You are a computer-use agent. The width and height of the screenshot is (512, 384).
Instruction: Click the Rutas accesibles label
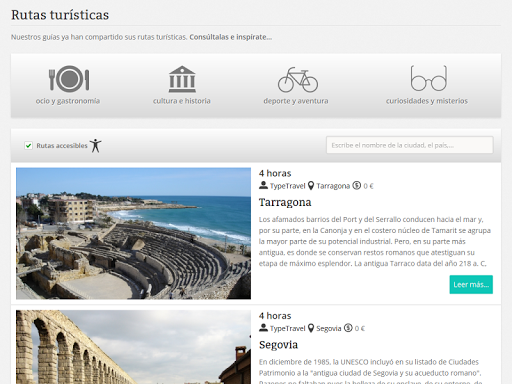pyautogui.click(x=62, y=146)
